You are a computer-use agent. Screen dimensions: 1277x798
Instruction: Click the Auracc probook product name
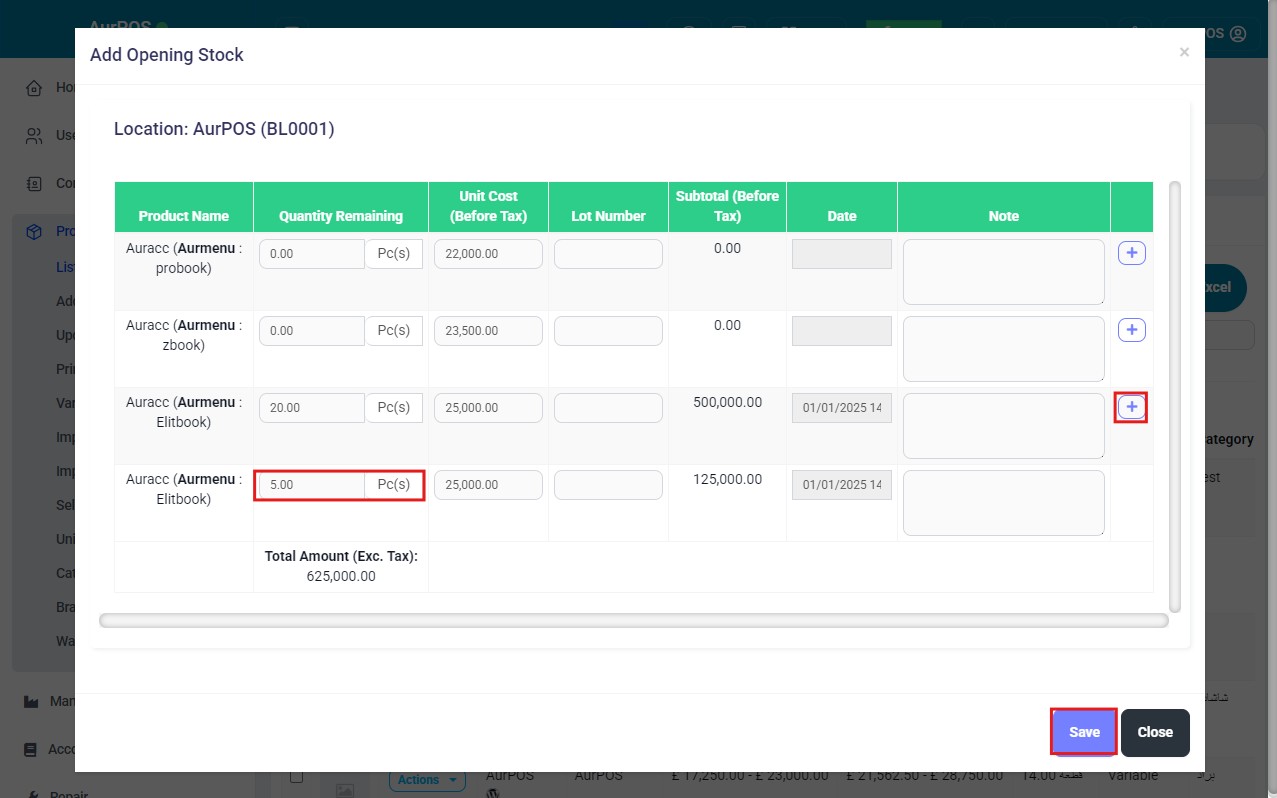(x=184, y=258)
